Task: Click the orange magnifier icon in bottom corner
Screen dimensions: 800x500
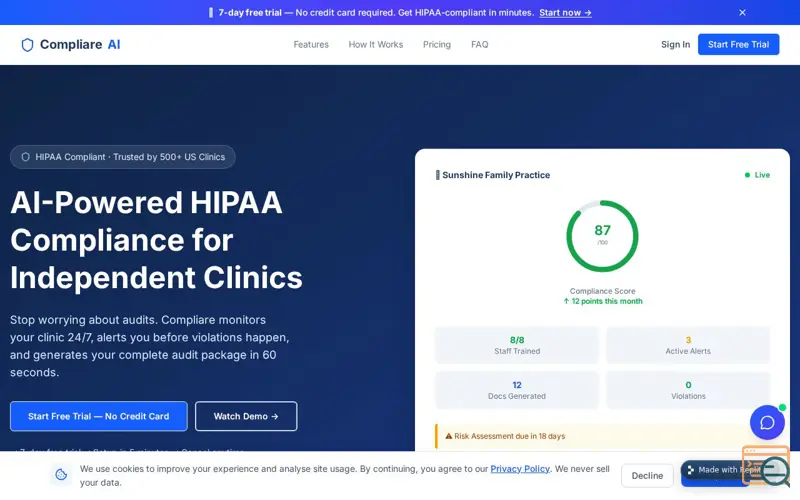Action: pos(767,467)
